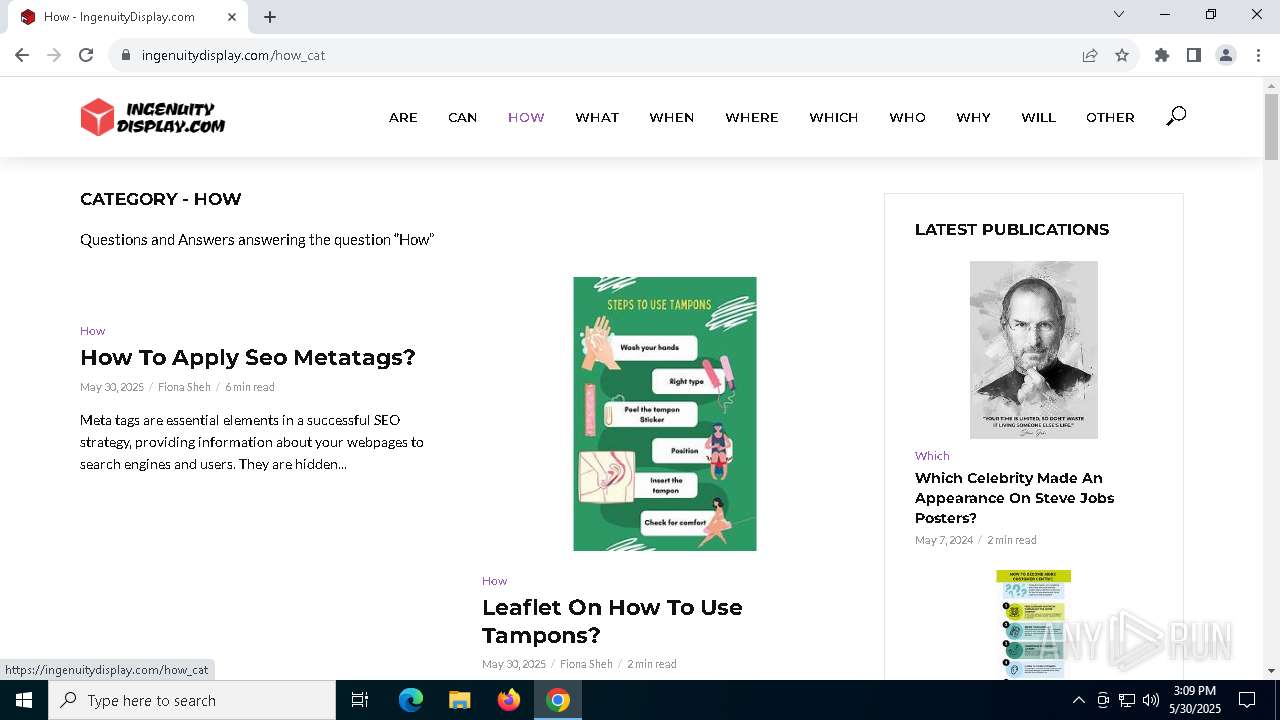Launch Microsoft Edge from the taskbar
This screenshot has width=1280, height=720.
[x=411, y=700]
